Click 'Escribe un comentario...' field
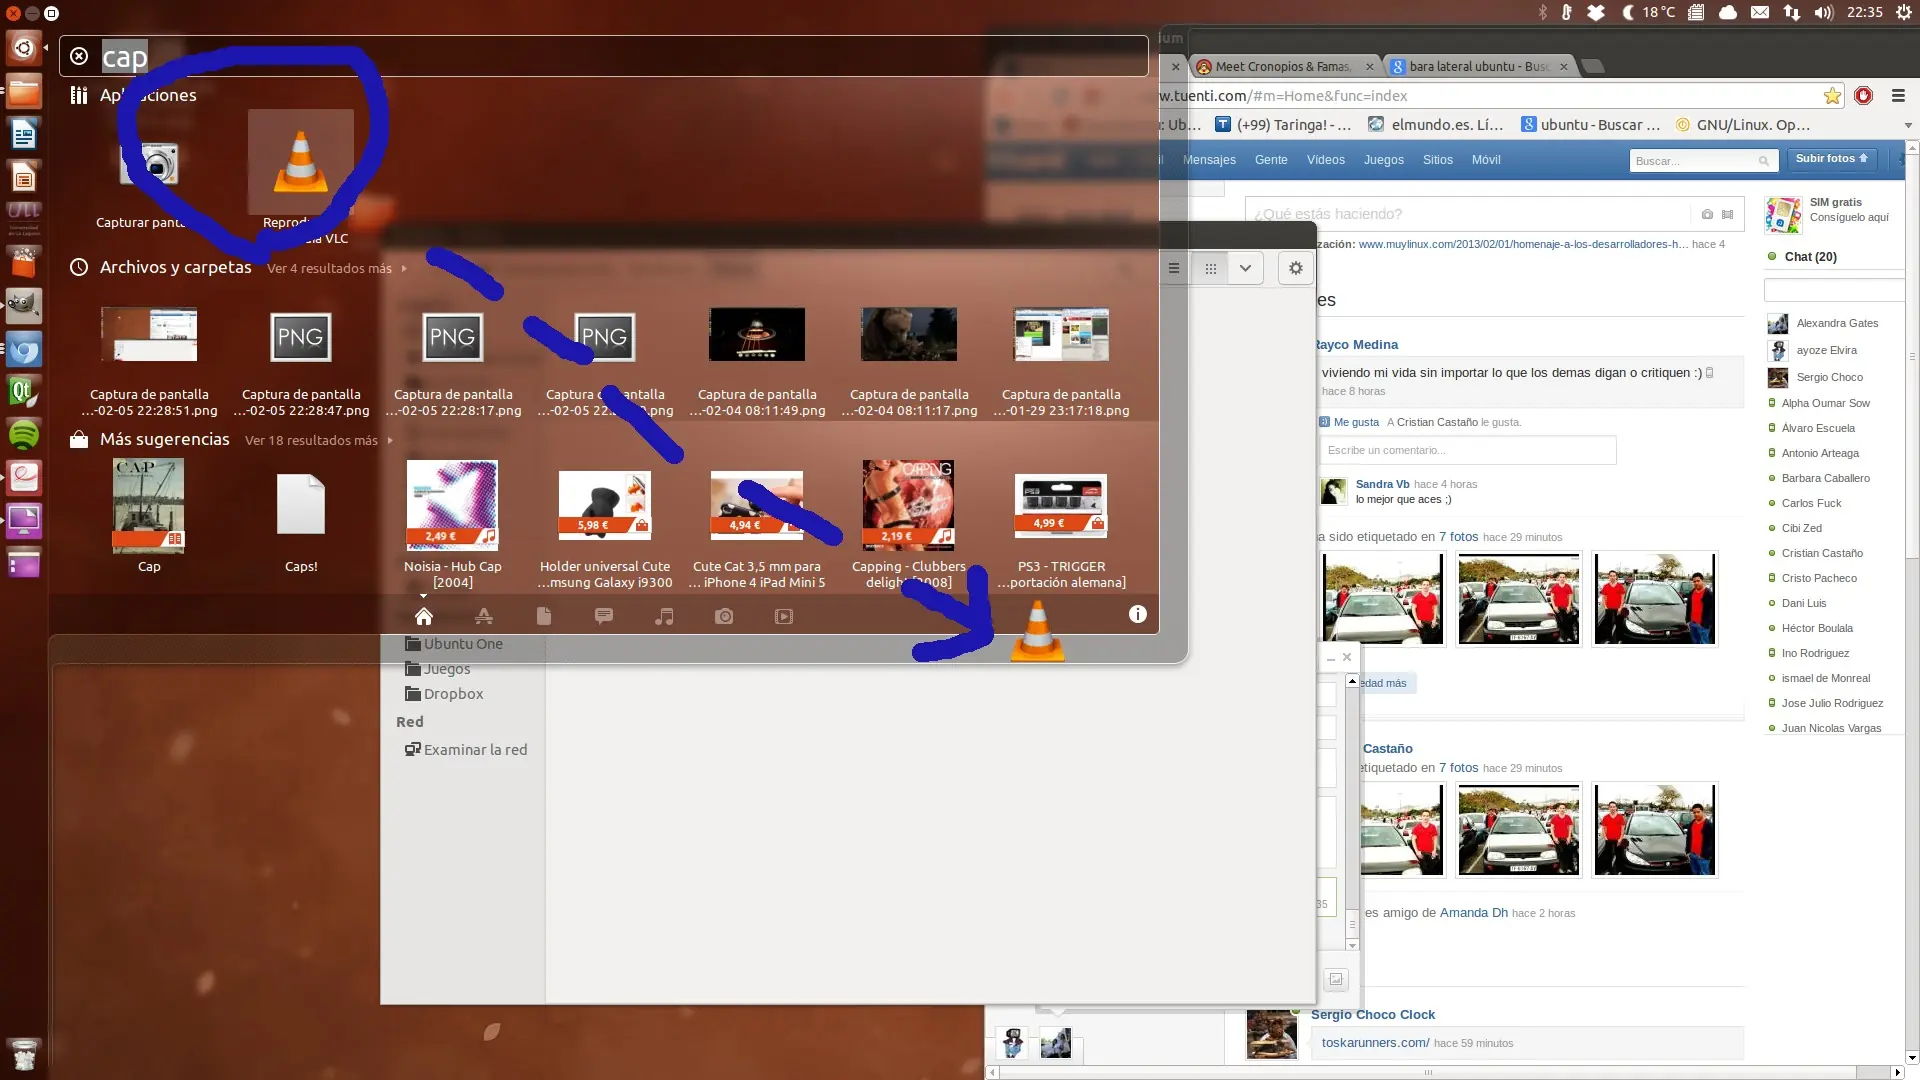The width and height of the screenshot is (1920, 1080). point(1468,450)
